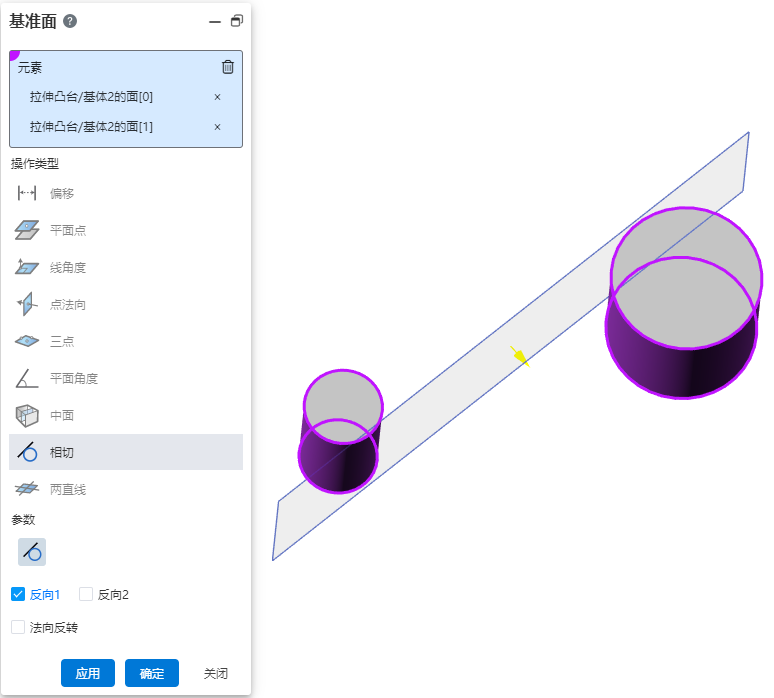
Task: Select the 两直线 two-lines icon
Action: 27,489
